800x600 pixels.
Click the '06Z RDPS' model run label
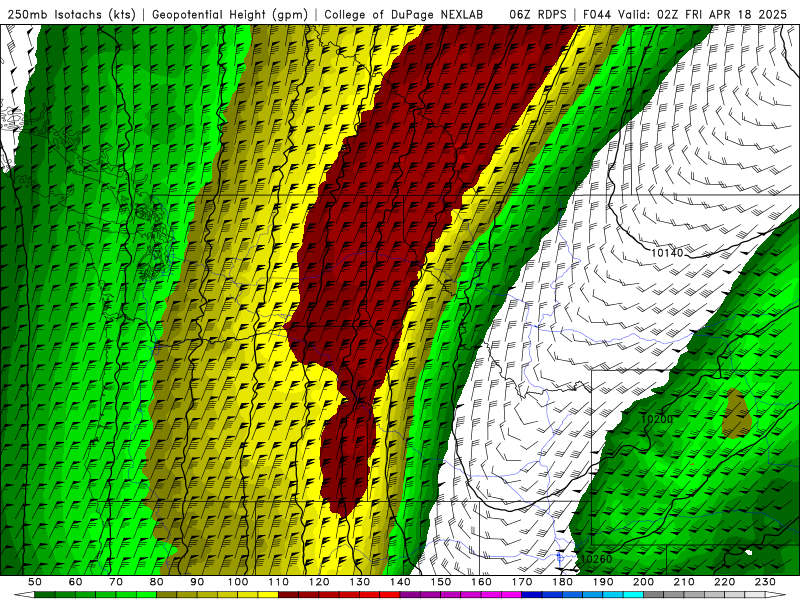538,14
